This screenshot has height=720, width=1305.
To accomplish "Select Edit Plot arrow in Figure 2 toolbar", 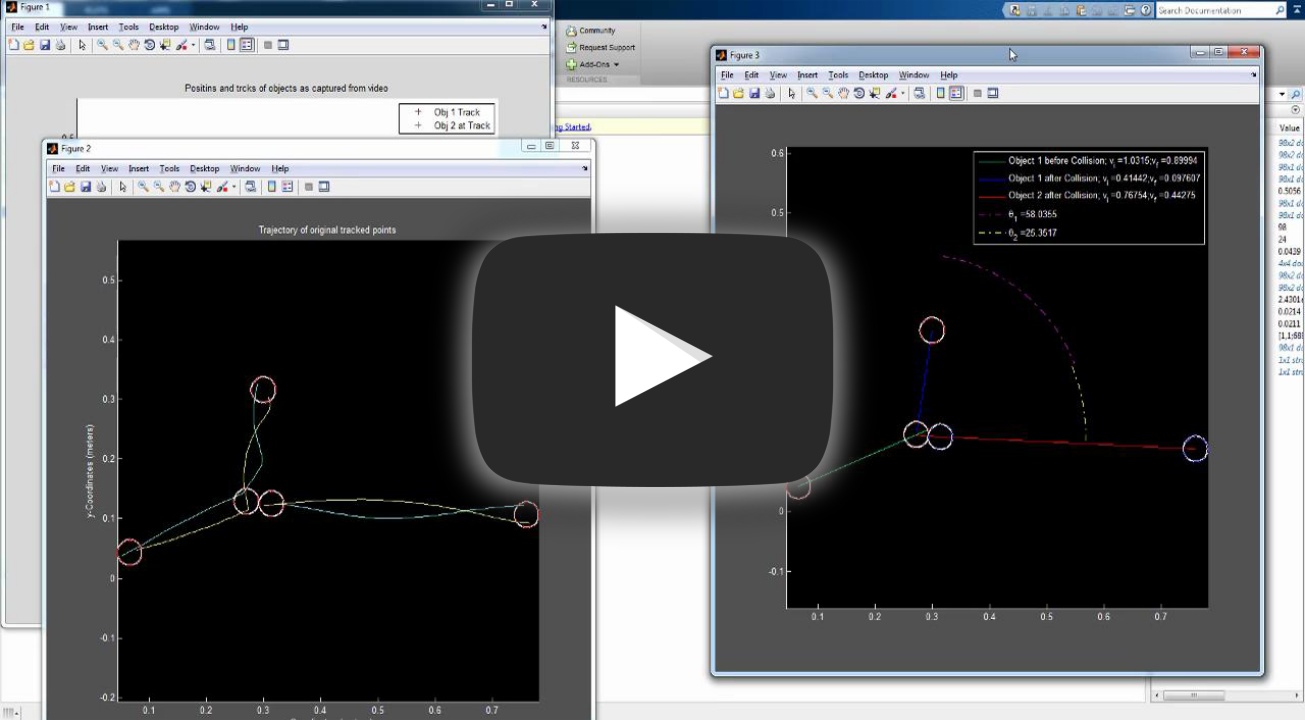I will (123, 186).
